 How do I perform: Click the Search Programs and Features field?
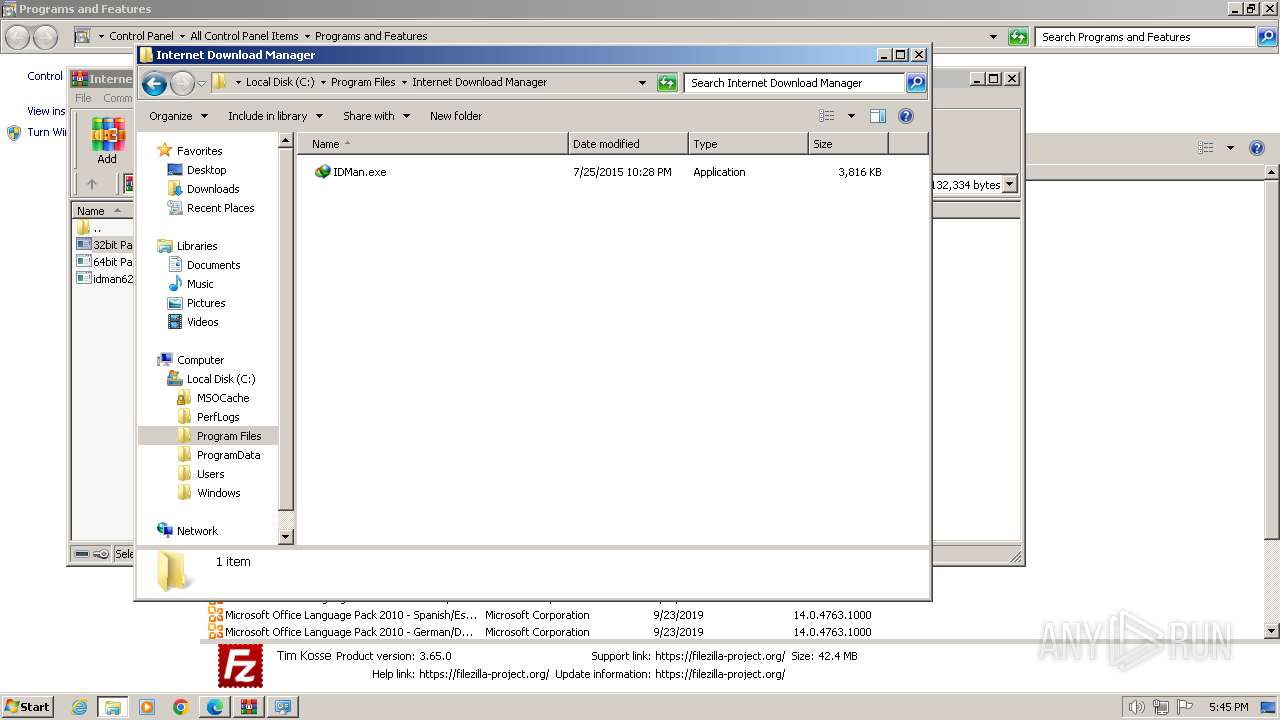1146,37
